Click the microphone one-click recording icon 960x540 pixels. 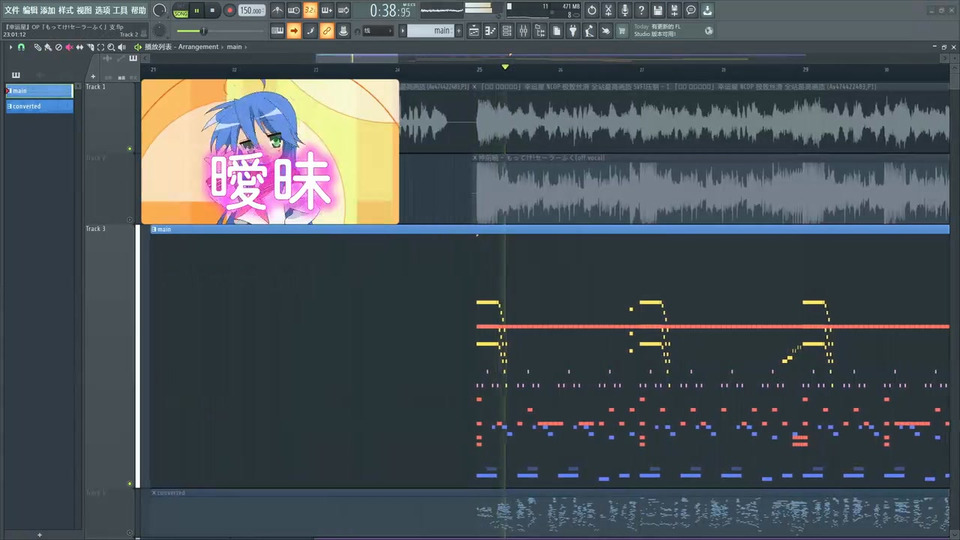(x=624, y=10)
